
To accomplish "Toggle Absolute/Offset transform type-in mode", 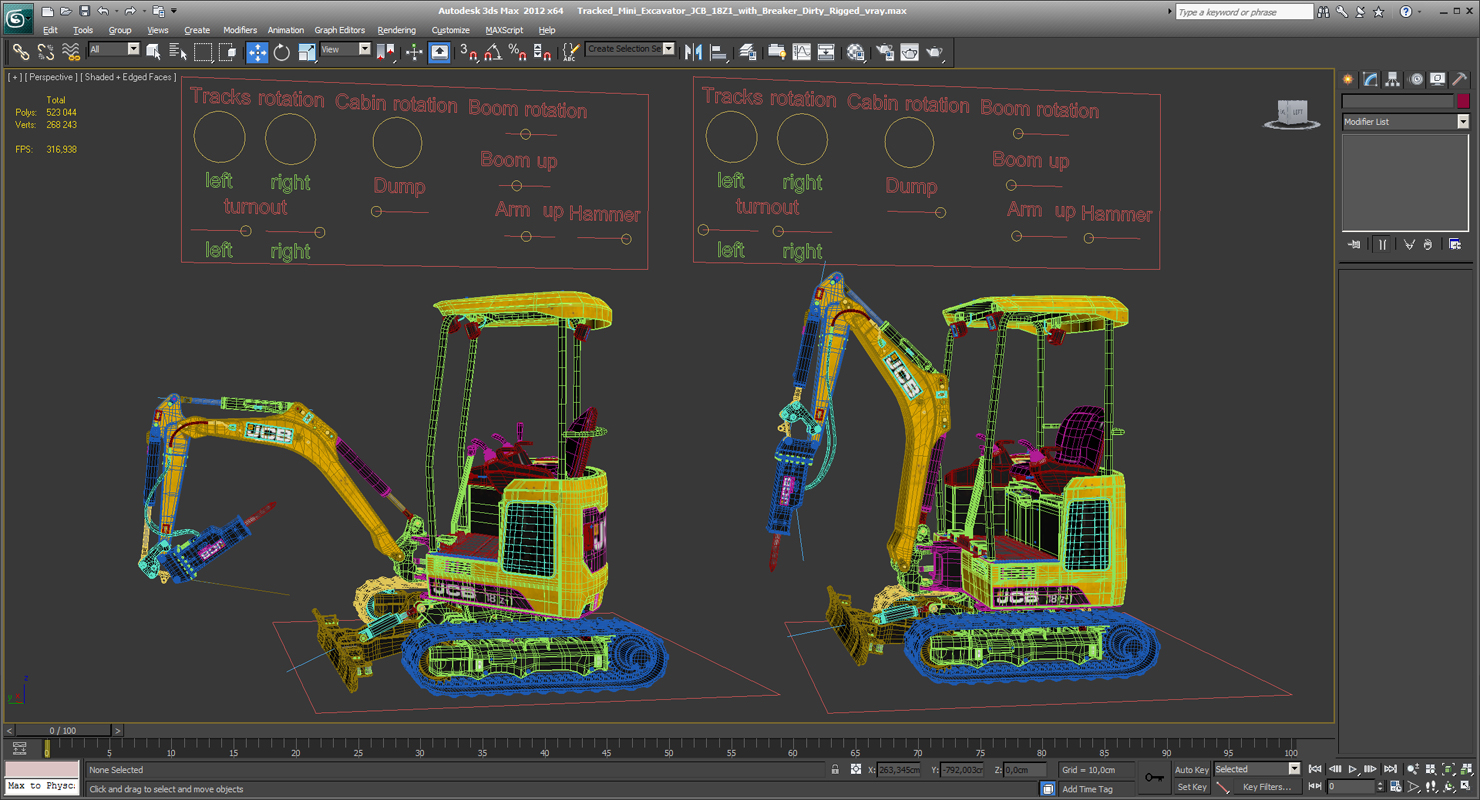I will [856, 769].
